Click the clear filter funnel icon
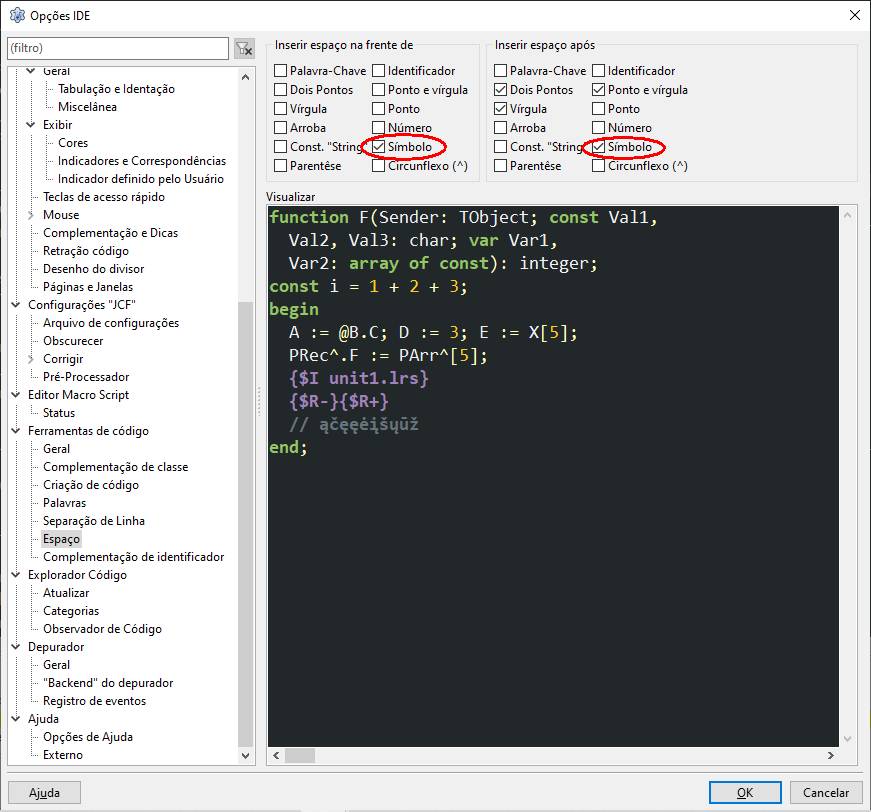Viewport: 871px width, 812px height. pos(244,48)
